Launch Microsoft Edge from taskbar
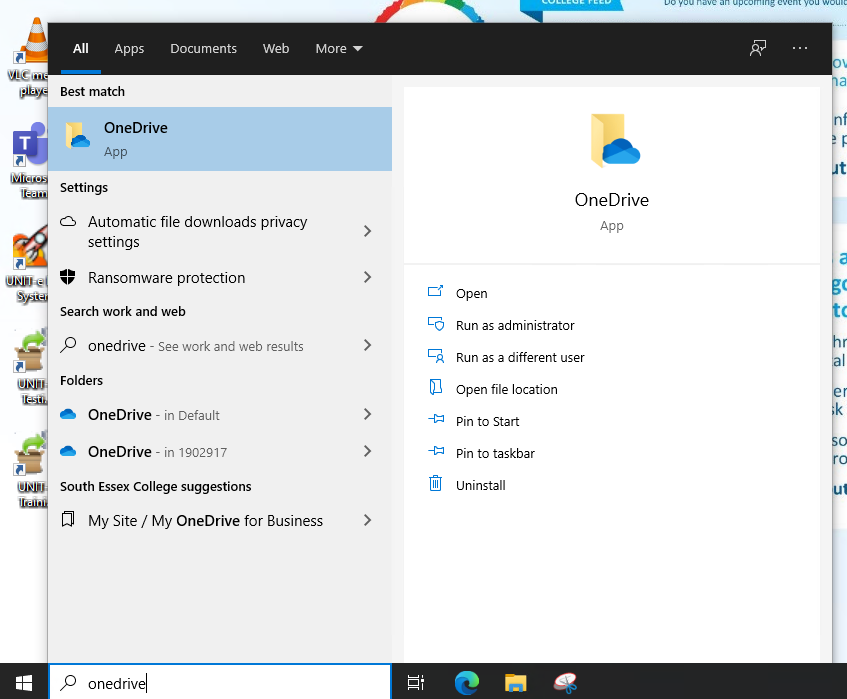The height and width of the screenshot is (699, 847). (x=467, y=683)
